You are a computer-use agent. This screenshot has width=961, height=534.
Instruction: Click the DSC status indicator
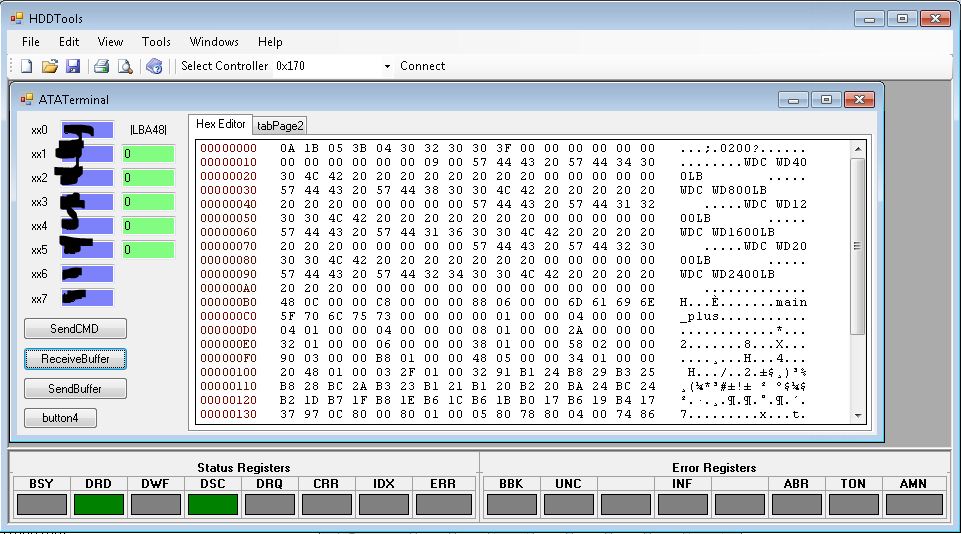(213, 505)
